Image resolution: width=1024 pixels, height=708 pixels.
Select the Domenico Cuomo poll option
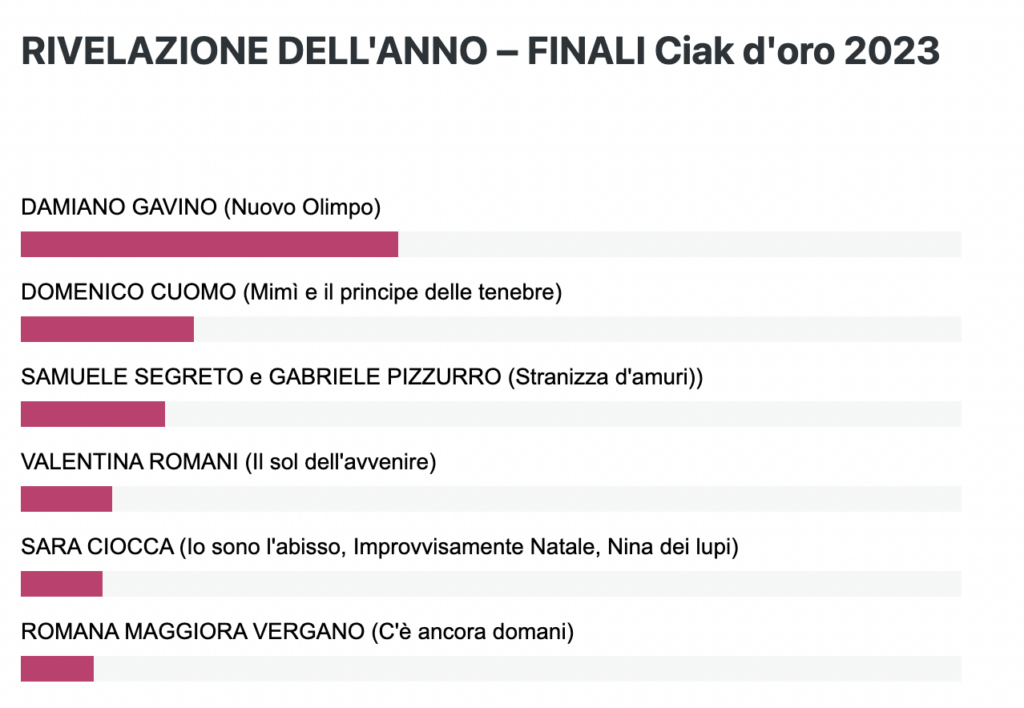(x=291, y=292)
